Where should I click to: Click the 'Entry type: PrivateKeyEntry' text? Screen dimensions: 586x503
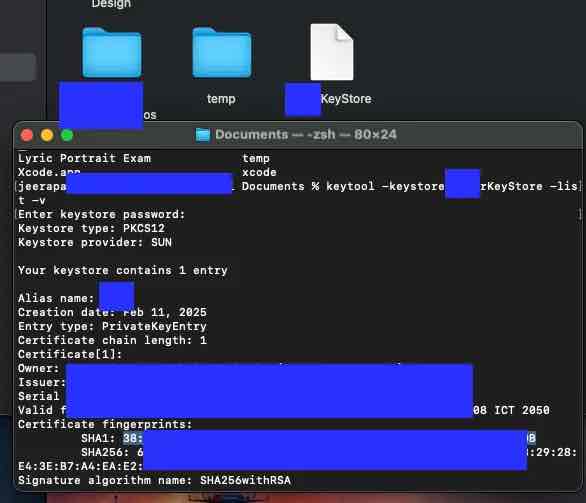click(x=112, y=326)
